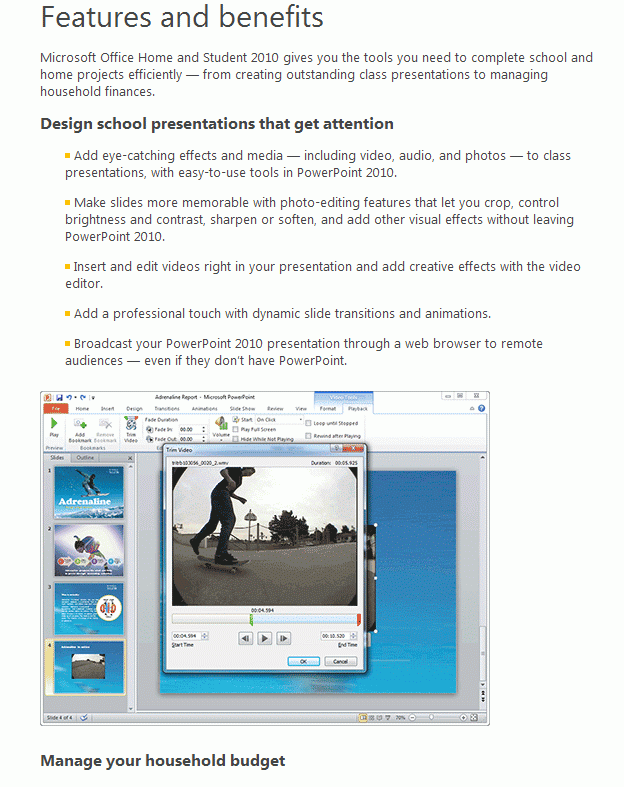Start Slide Show from status bar icon
The height and width of the screenshot is (787, 624).
[388, 718]
